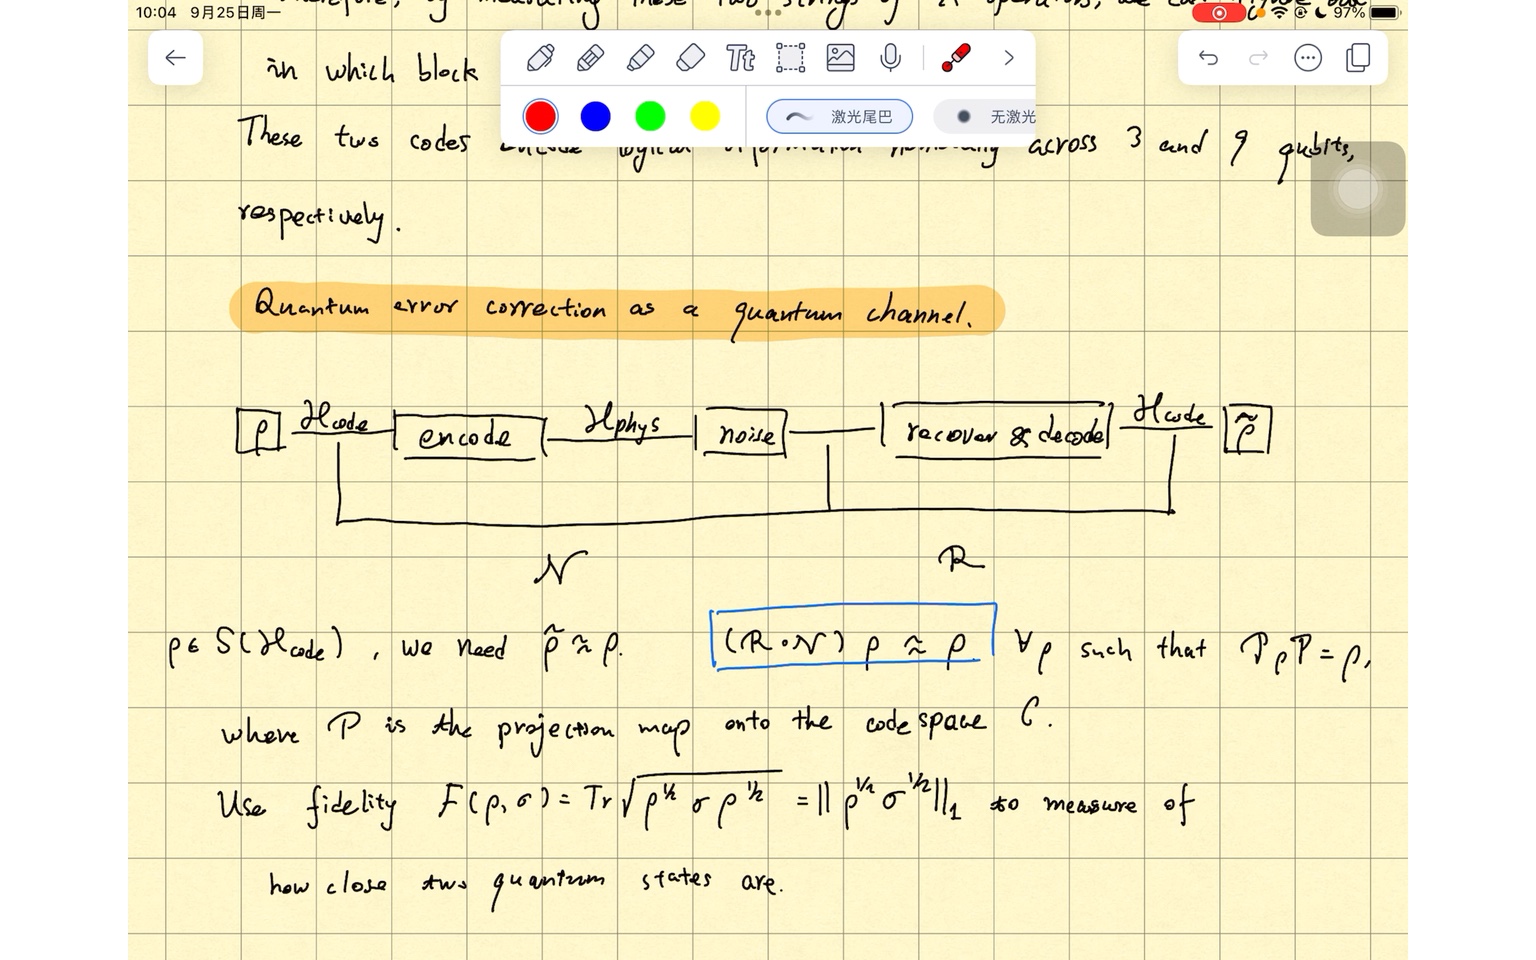Screen dimensions: 1536x960
Task: Choose the red color swatch
Action: [540, 116]
